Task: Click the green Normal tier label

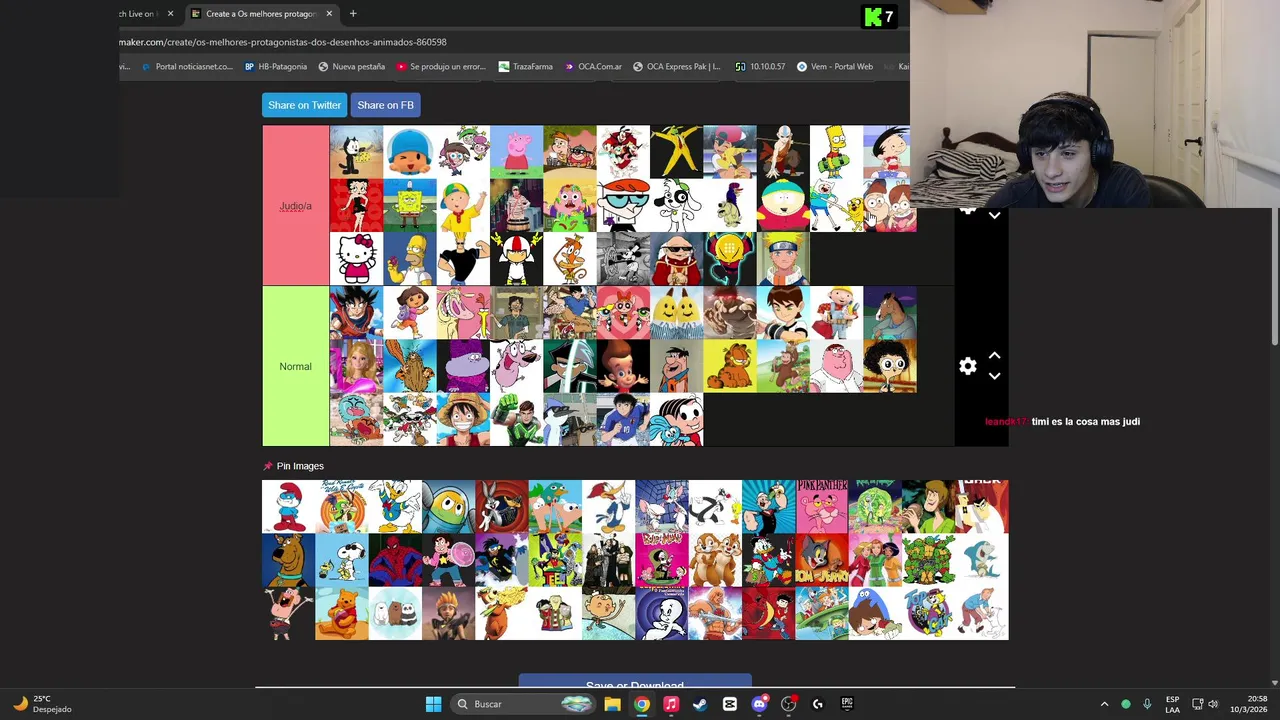Action: pos(295,366)
